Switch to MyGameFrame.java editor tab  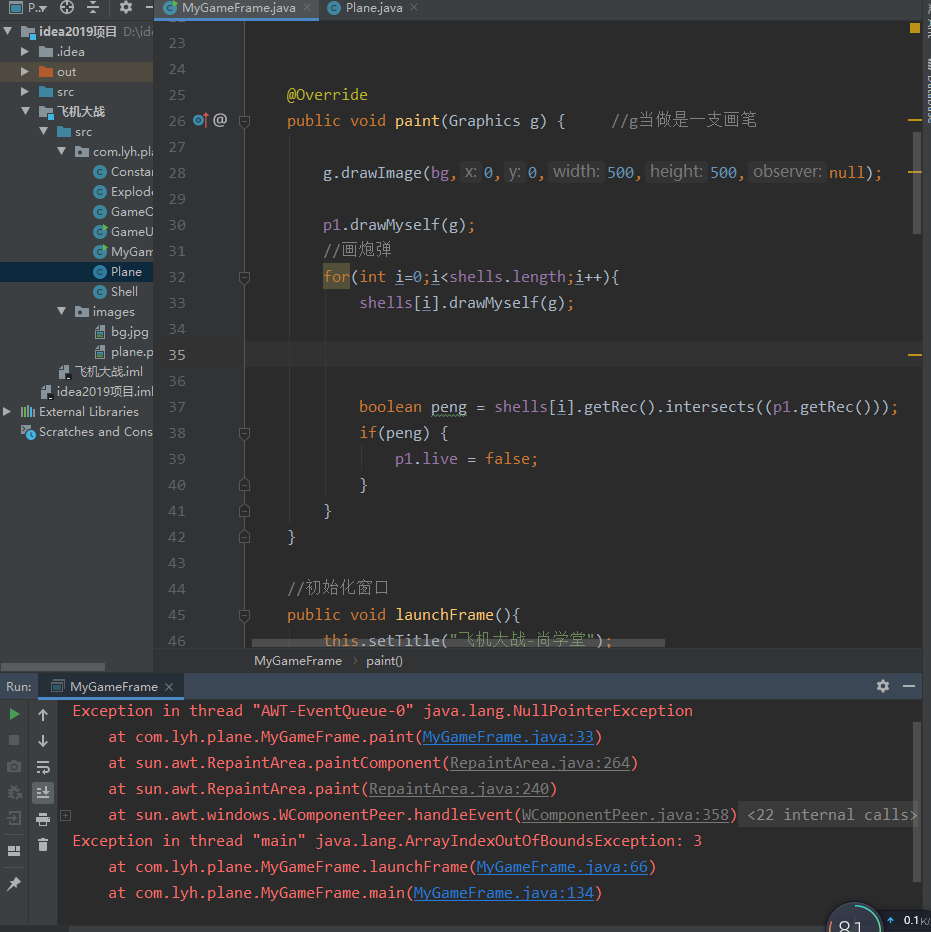click(x=238, y=8)
